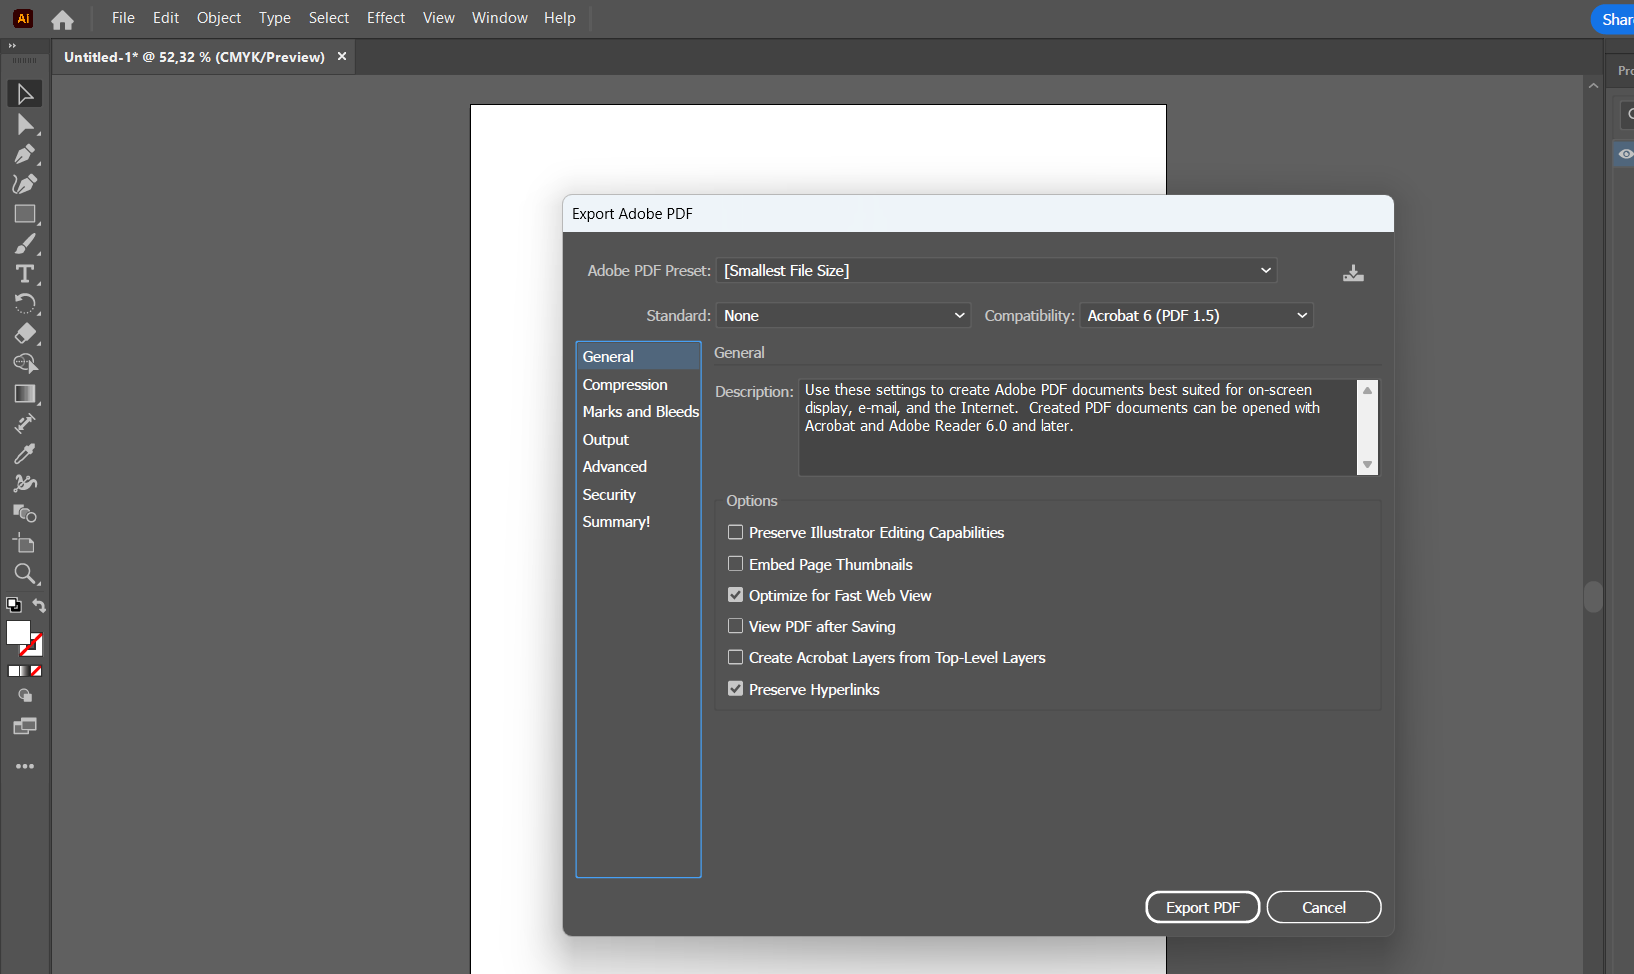
Task: Switch to the Output section
Action: click(606, 440)
